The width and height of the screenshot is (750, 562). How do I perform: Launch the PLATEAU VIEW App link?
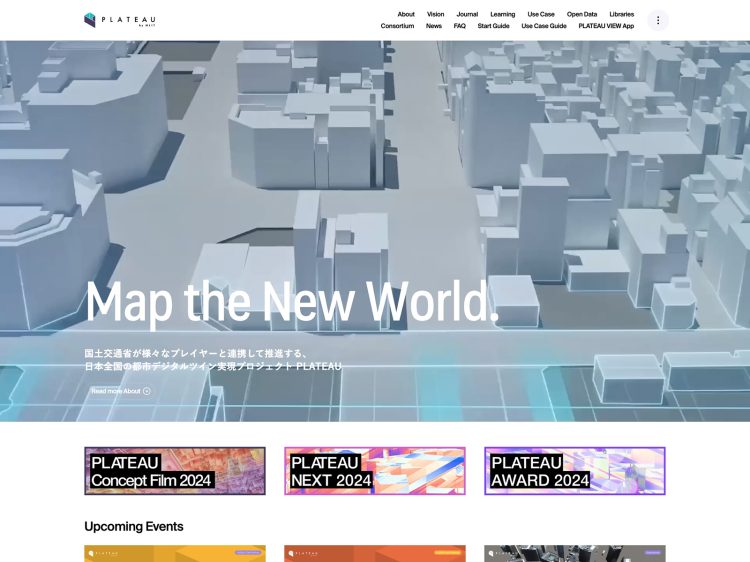(x=606, y=26)
